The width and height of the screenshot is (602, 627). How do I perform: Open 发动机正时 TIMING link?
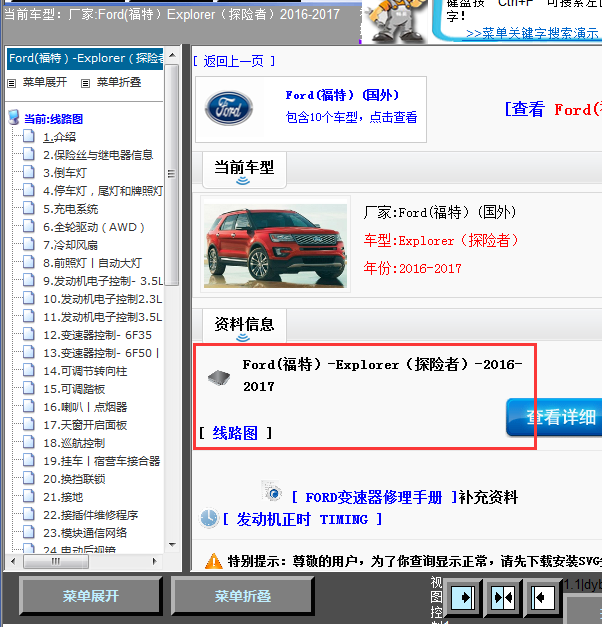click(302, 519)
